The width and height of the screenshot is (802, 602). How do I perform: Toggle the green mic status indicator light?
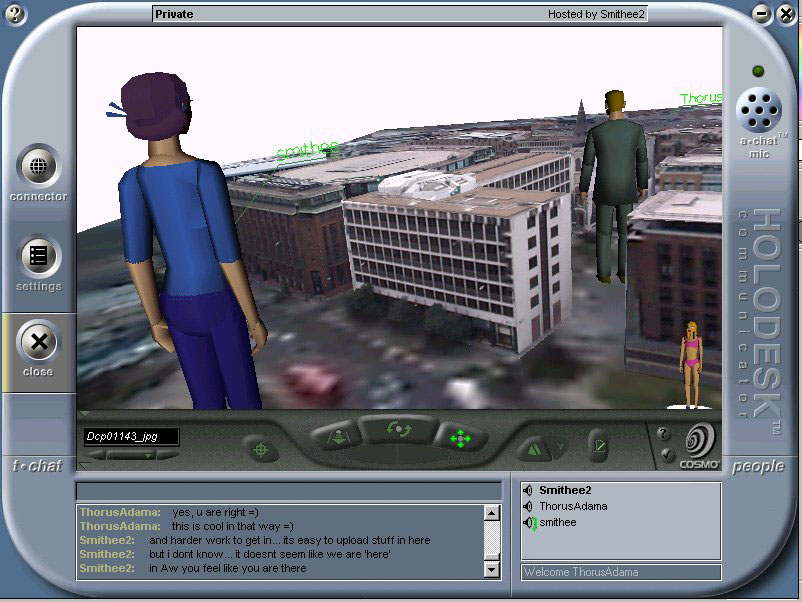759,71
